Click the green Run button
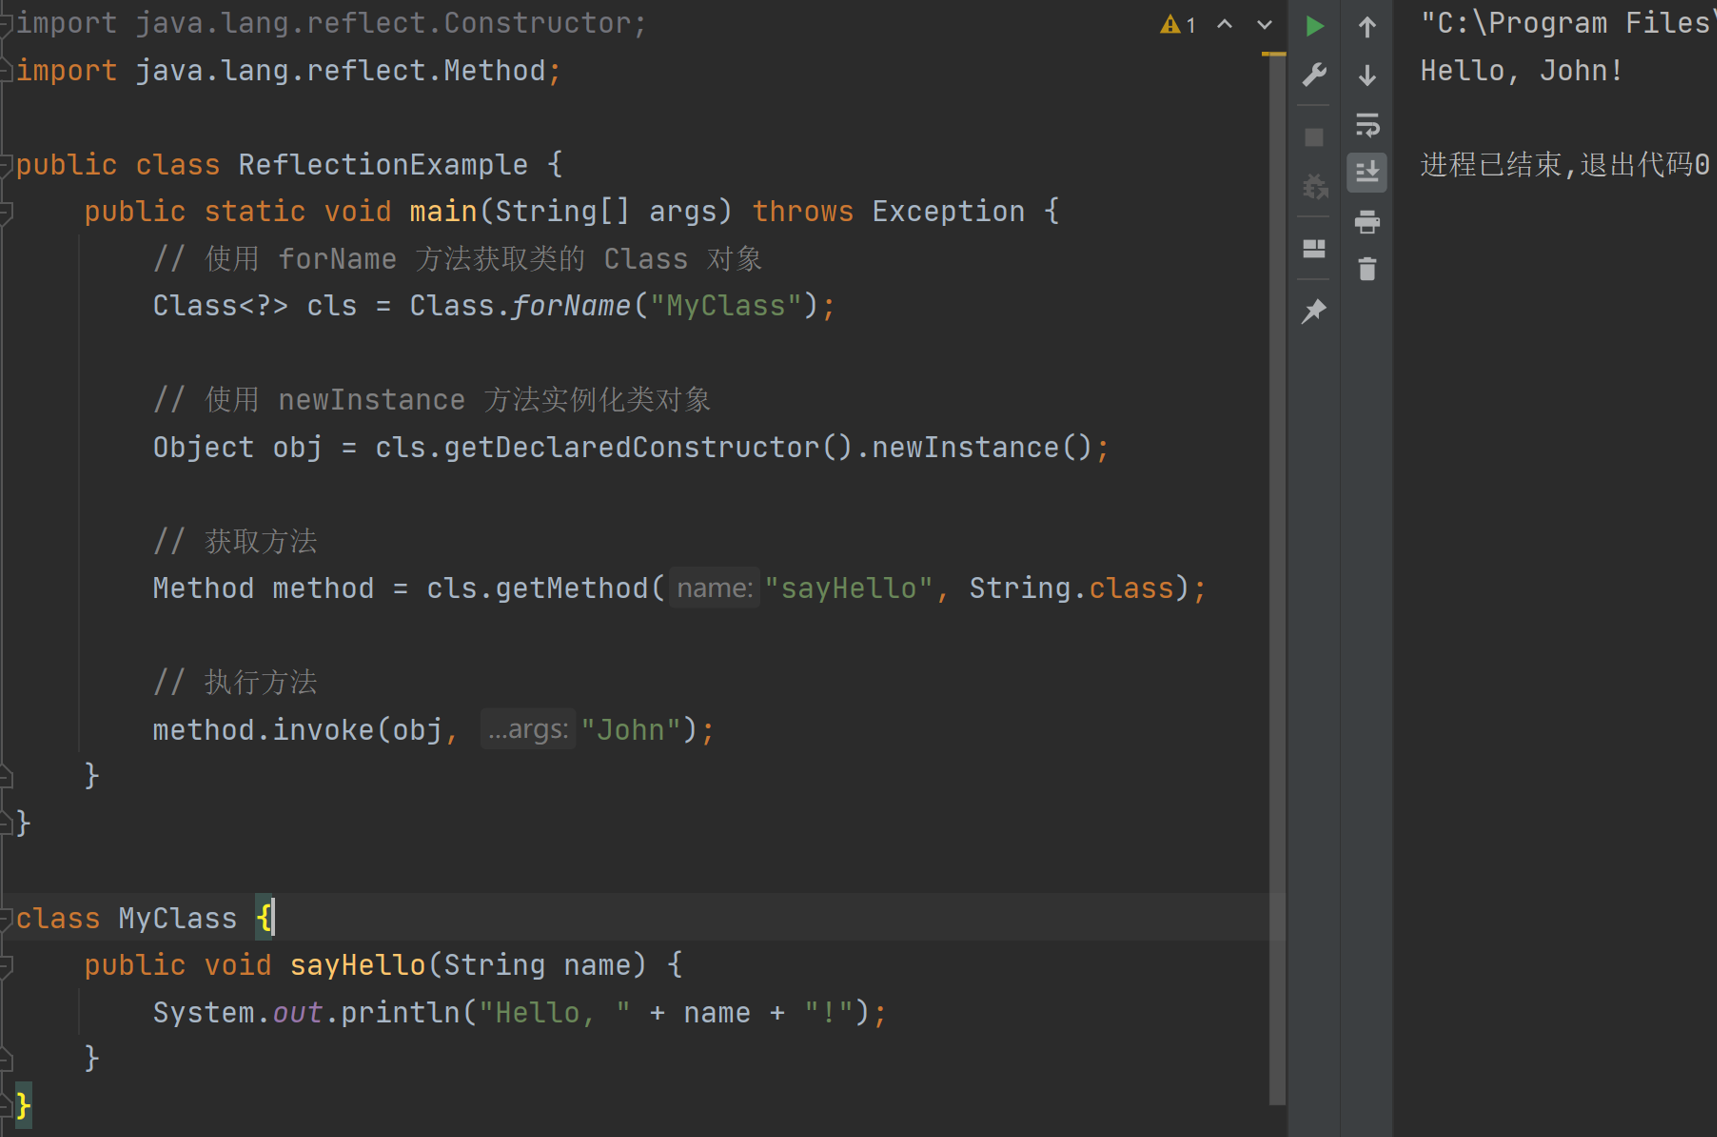This screenshot has width=1717, height=1137. tap(1314, 26)
